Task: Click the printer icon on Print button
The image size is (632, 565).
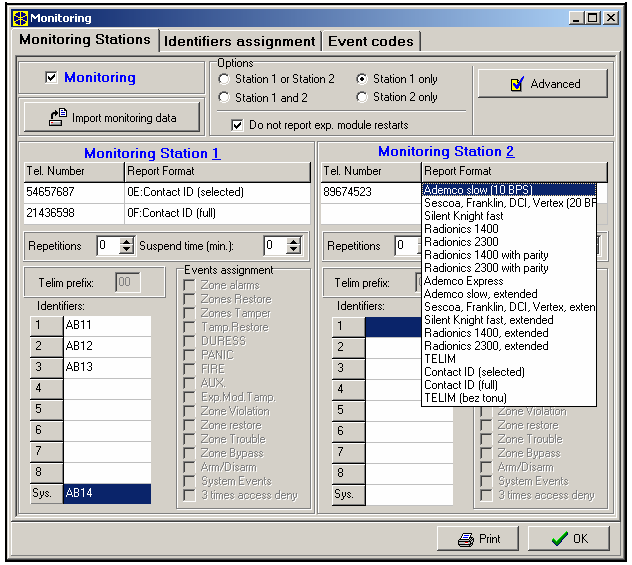Action: 466,539
